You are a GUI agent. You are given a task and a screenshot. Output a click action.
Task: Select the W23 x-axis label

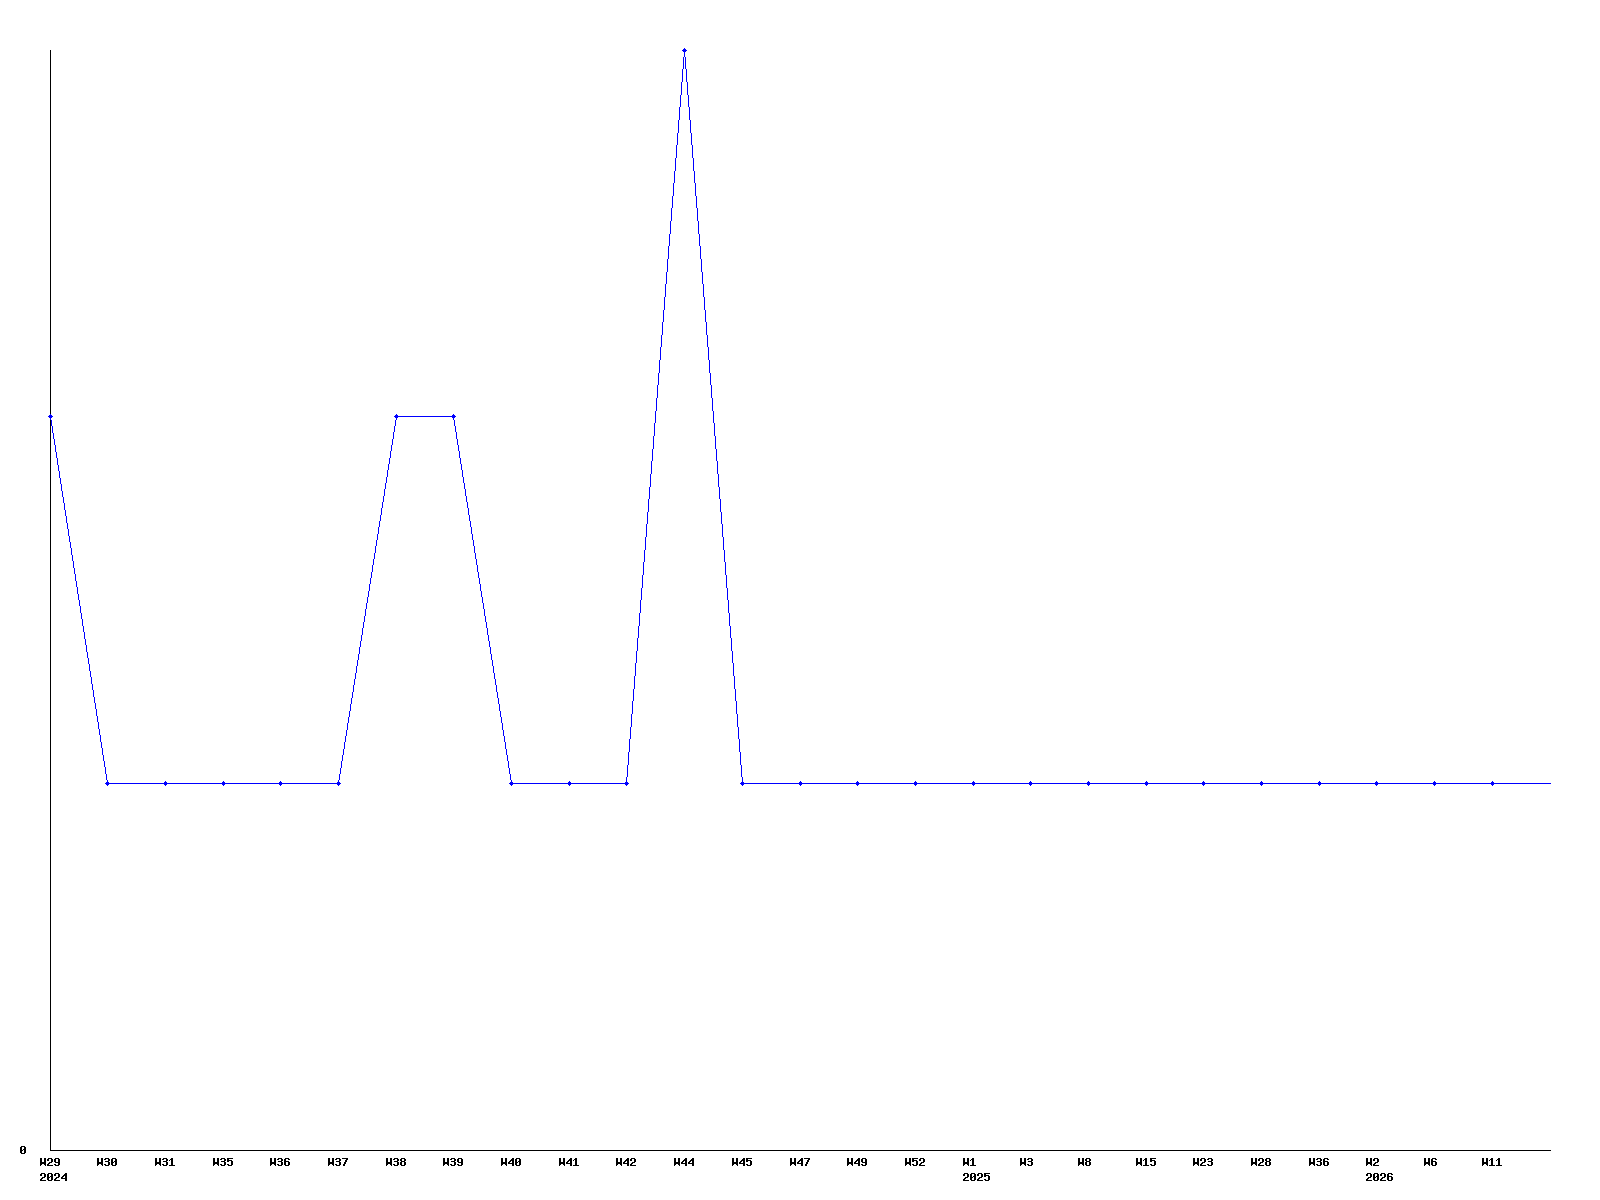tap(1203, 1162)
